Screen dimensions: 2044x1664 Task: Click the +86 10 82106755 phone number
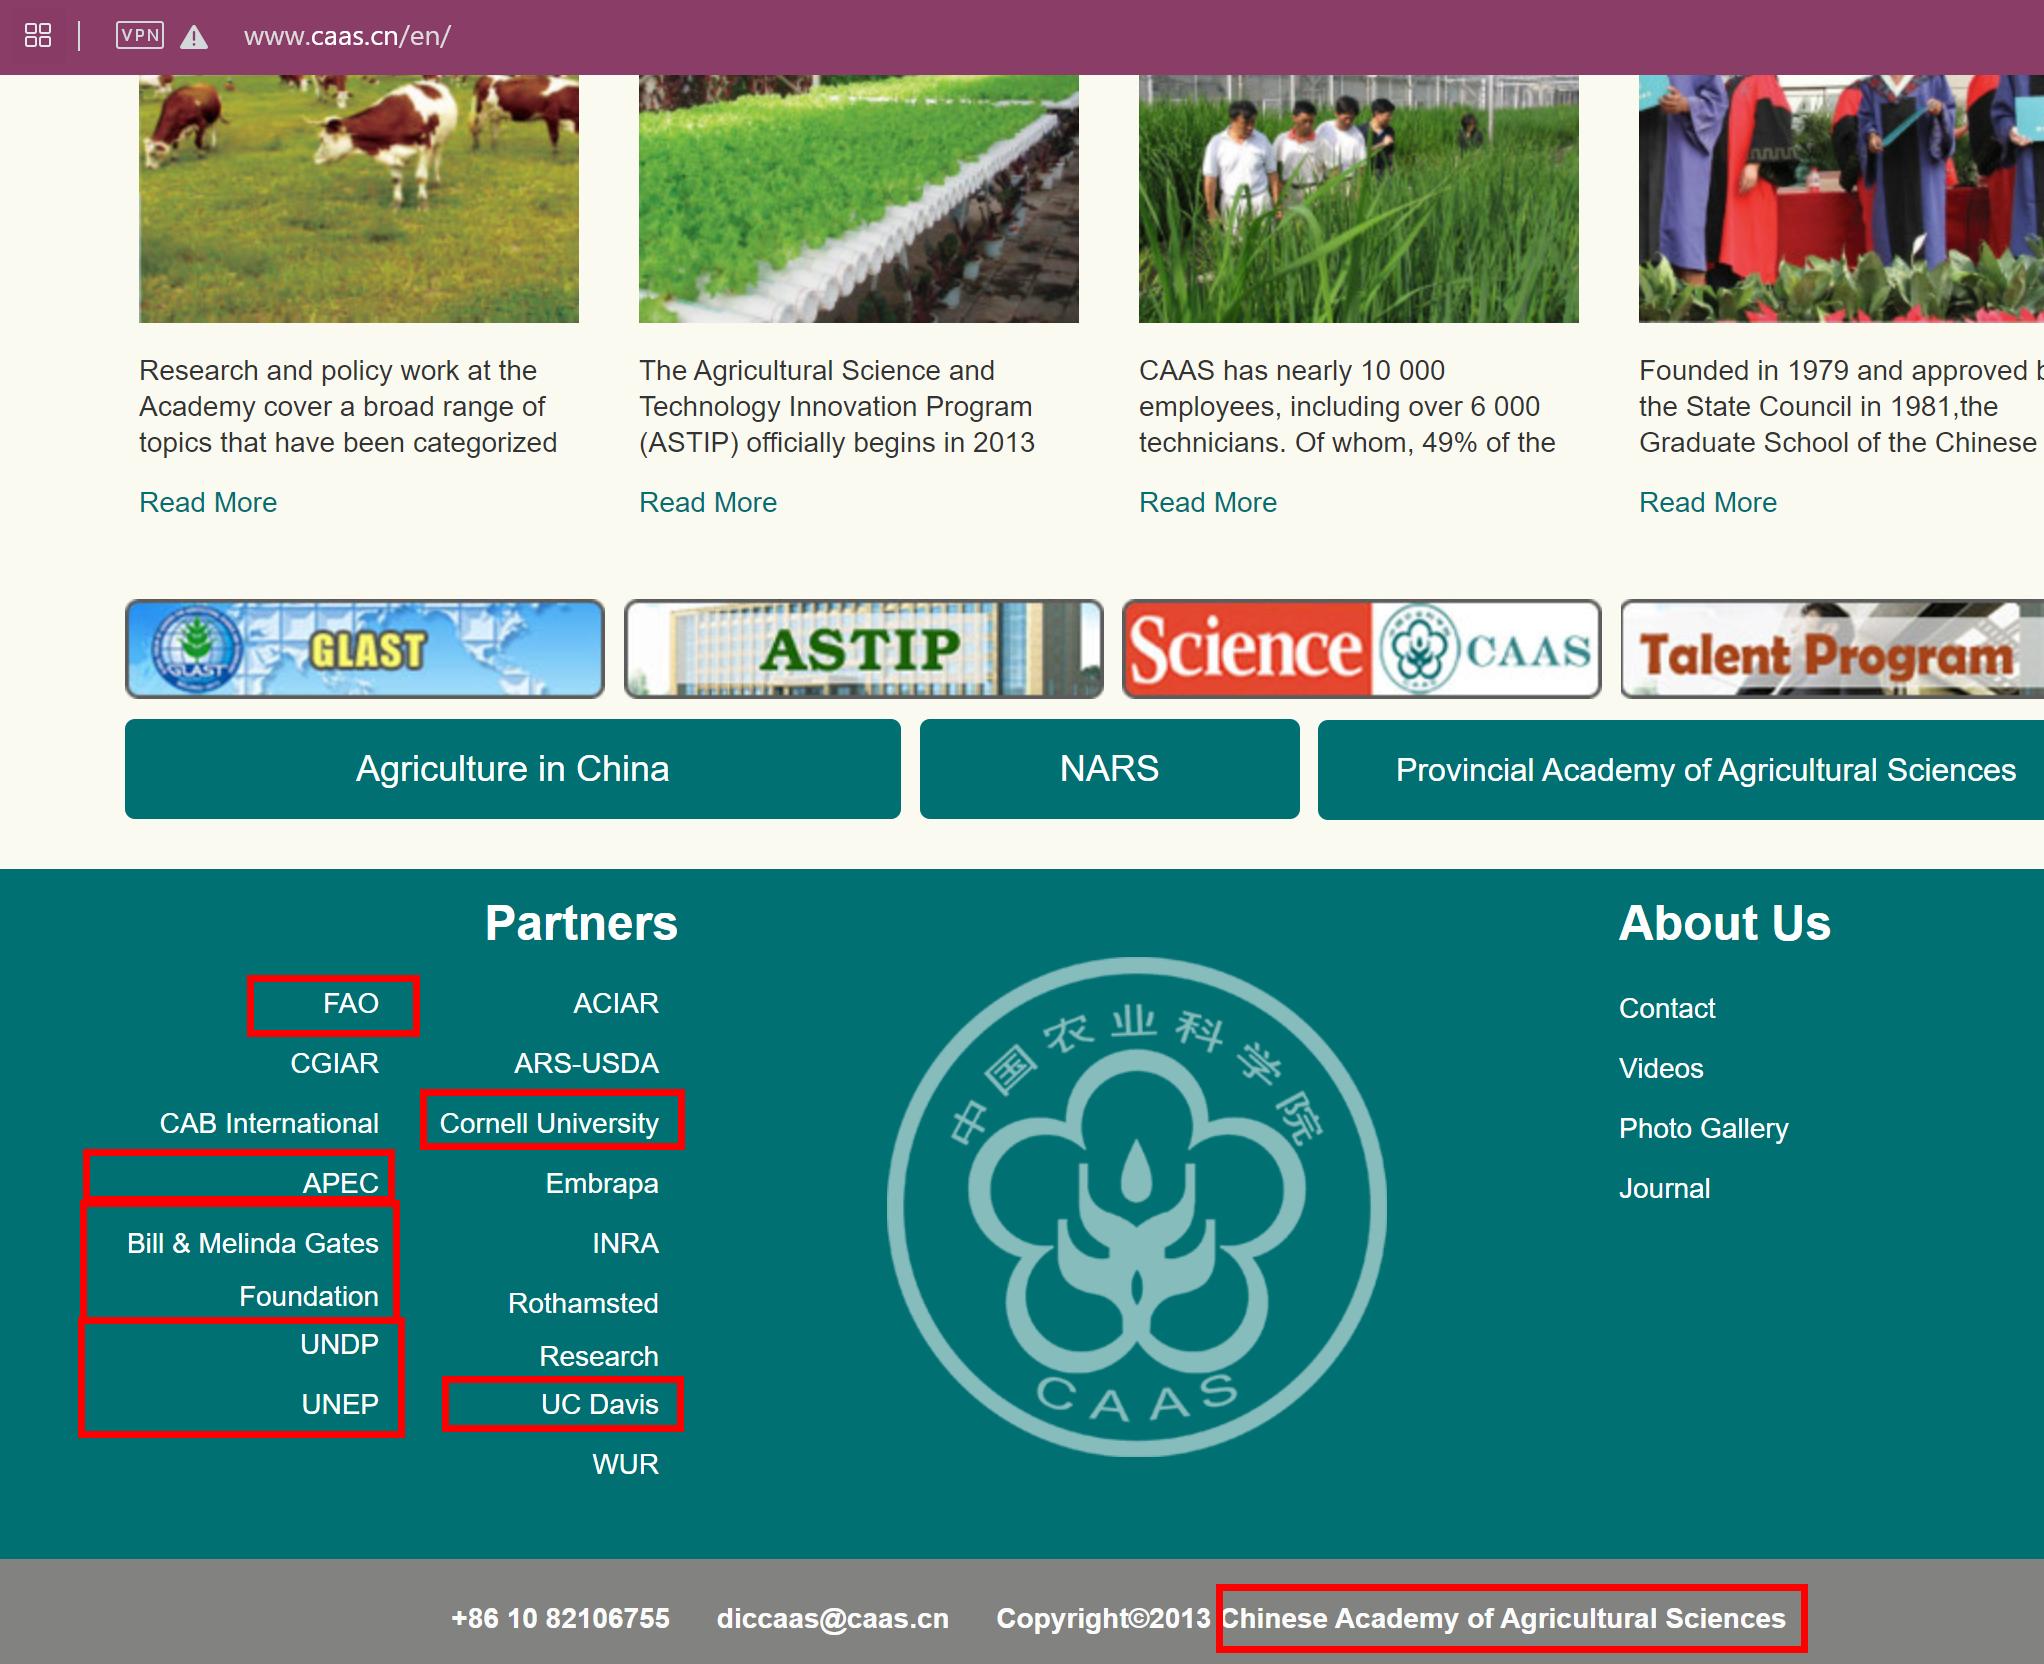pyautogui.click(x=561, y=1618)
